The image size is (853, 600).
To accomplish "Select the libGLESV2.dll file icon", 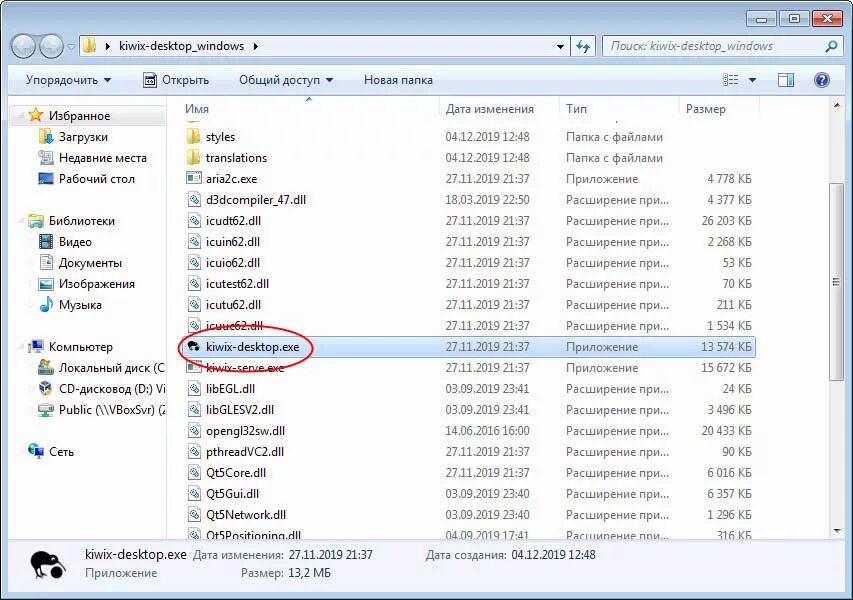I will pos(194,410).
